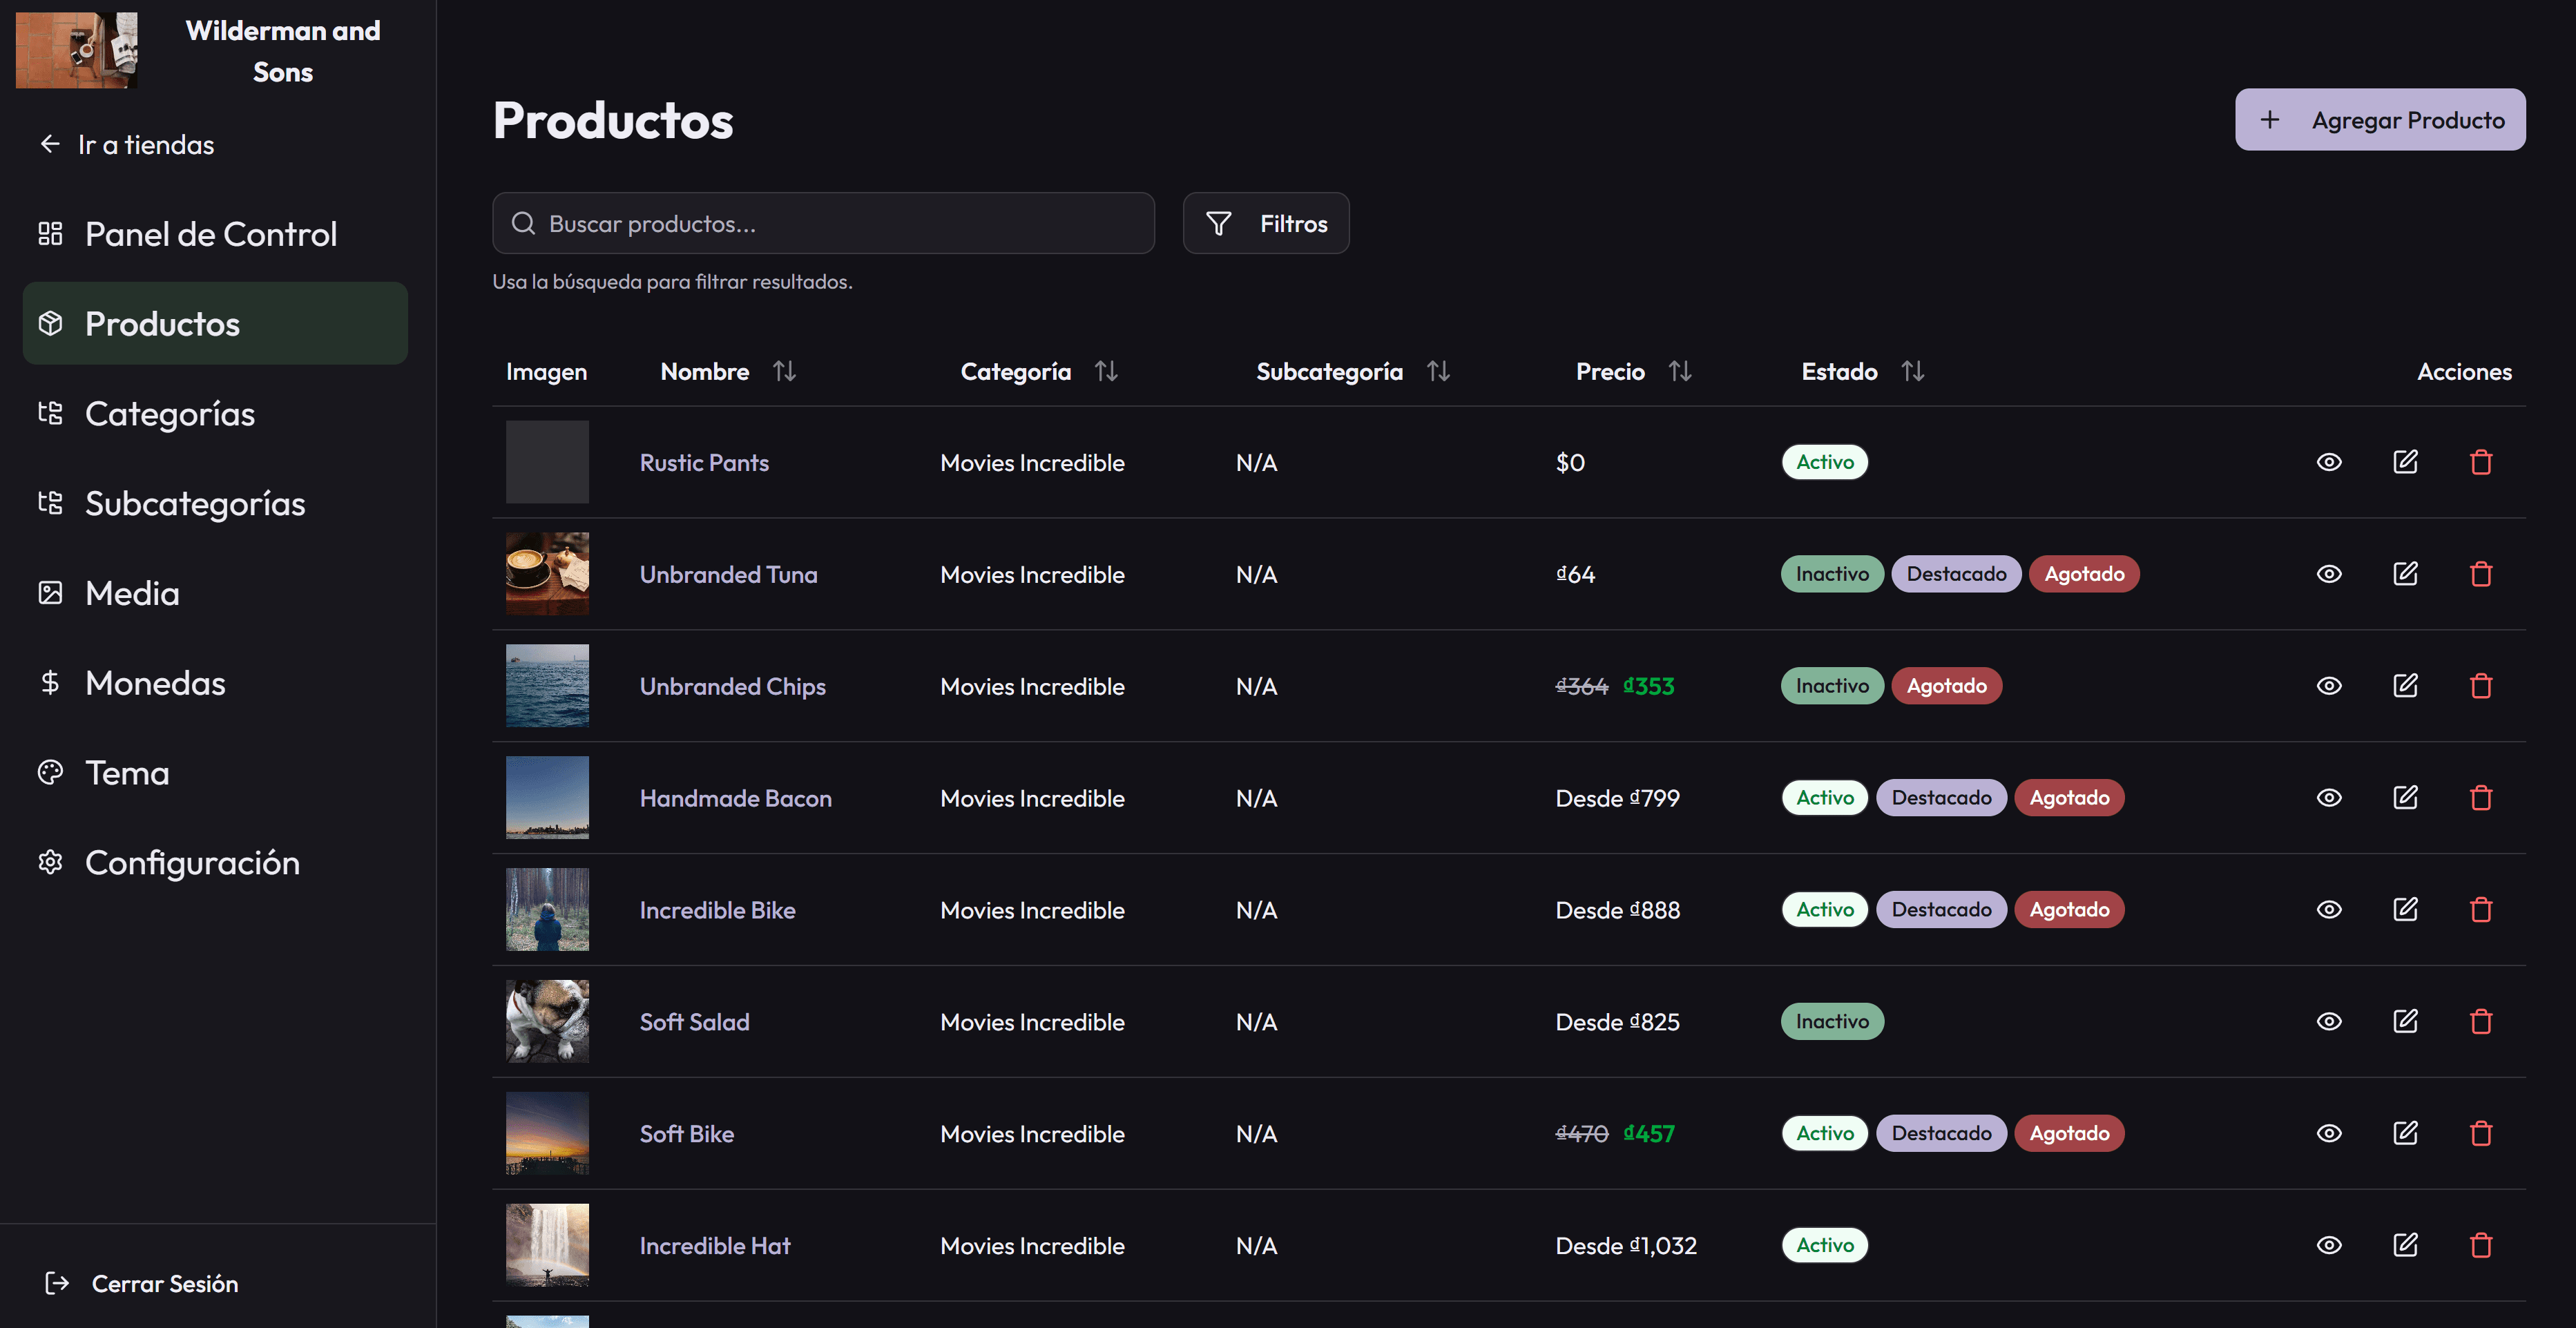Edit the Soft Bike product
Screen dimensions: 2576x1328
click(x=2405, y=1133)
